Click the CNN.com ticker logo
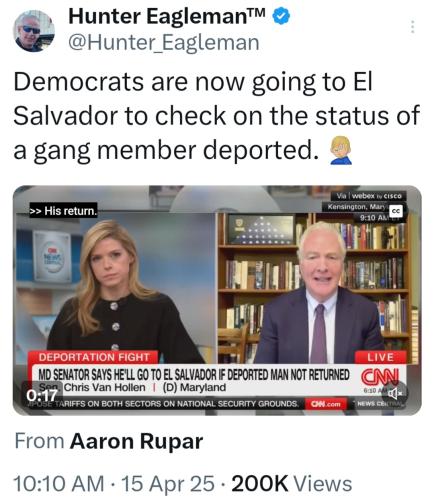This screenshot has width=434, height=500. [326, 404]
